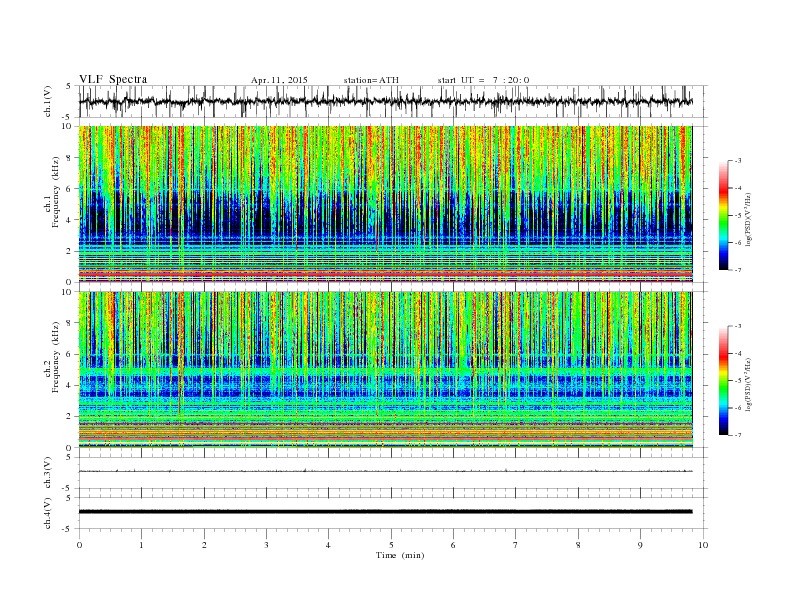The width and height of the screenshot is (792, 612).
Task: Click the ch.2 'Frequency (kHz)' axis label
Action: (x=56, y=357)
